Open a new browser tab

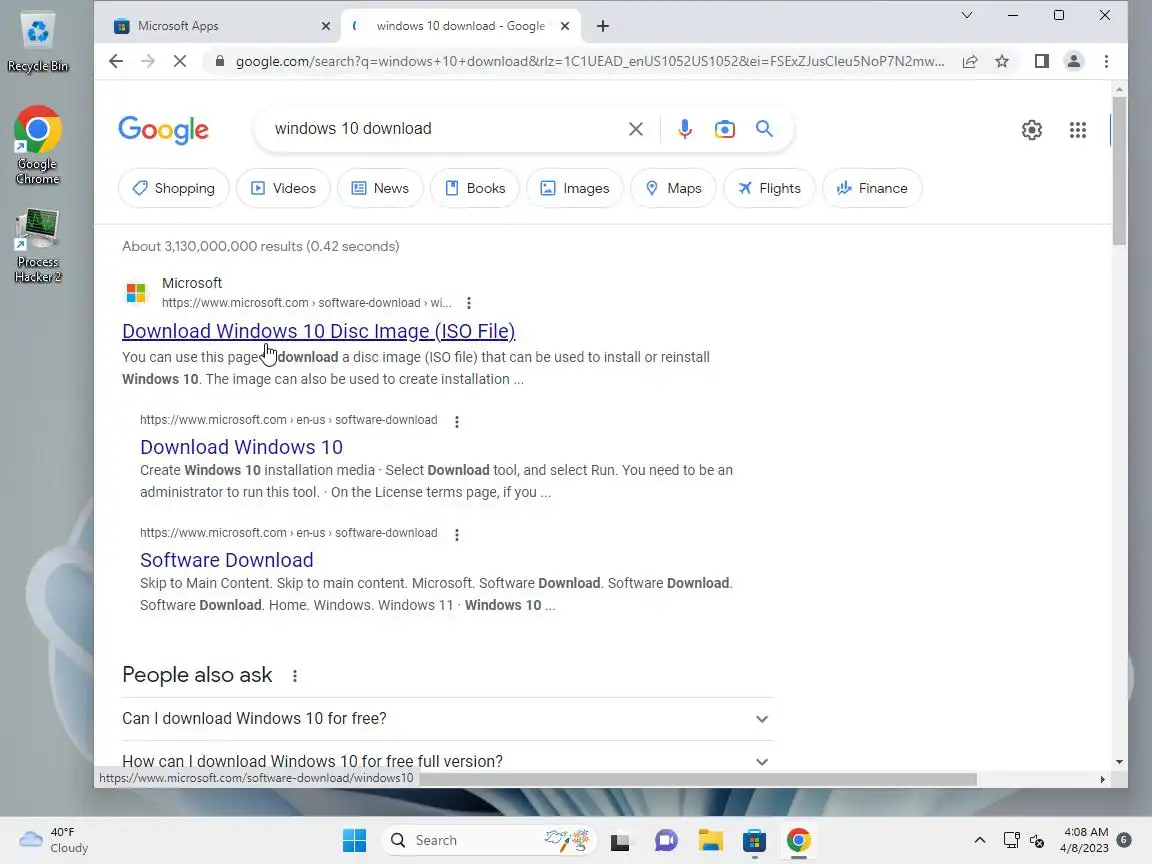click(602, 26)
